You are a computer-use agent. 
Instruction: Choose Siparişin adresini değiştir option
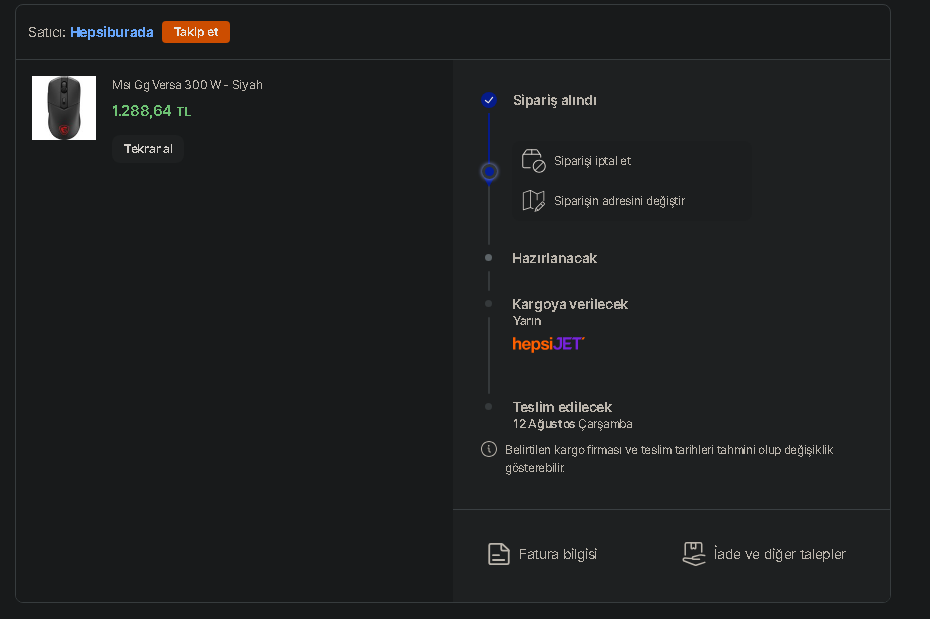click(619, 201)
